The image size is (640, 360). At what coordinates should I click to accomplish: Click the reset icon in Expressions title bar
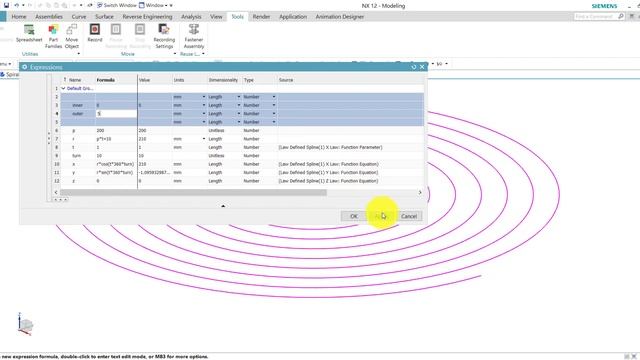pos(414,67)
